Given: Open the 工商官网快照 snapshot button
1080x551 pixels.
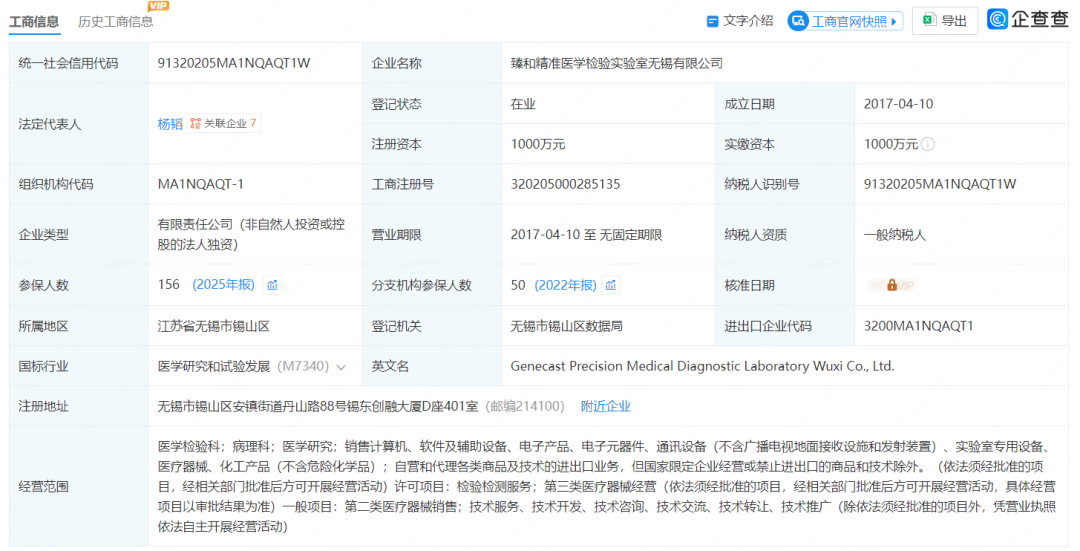Looking at the screenshot, I should click(845, 21).
